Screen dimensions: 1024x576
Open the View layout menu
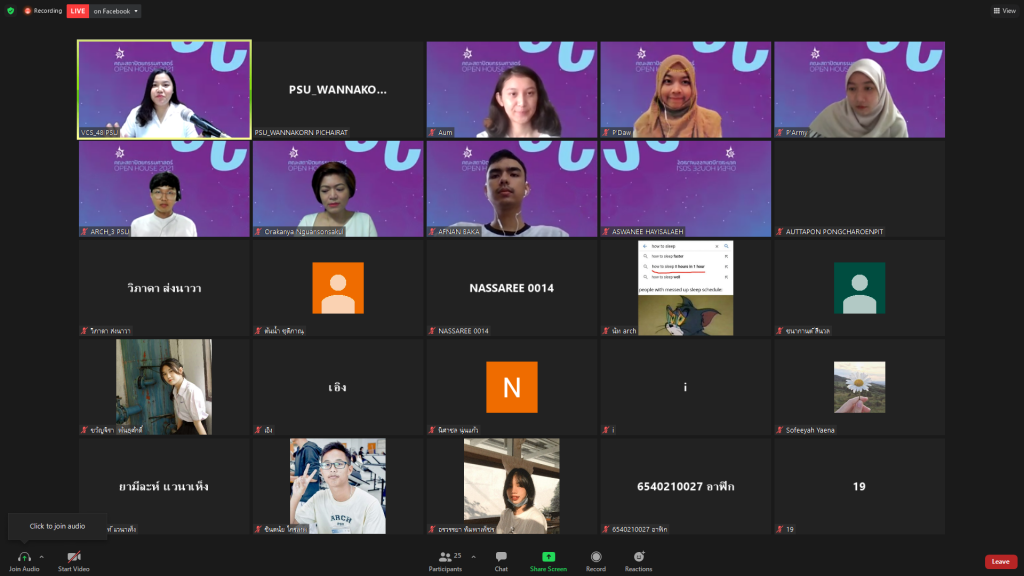pyautogui.click(x=1003, y=11)
